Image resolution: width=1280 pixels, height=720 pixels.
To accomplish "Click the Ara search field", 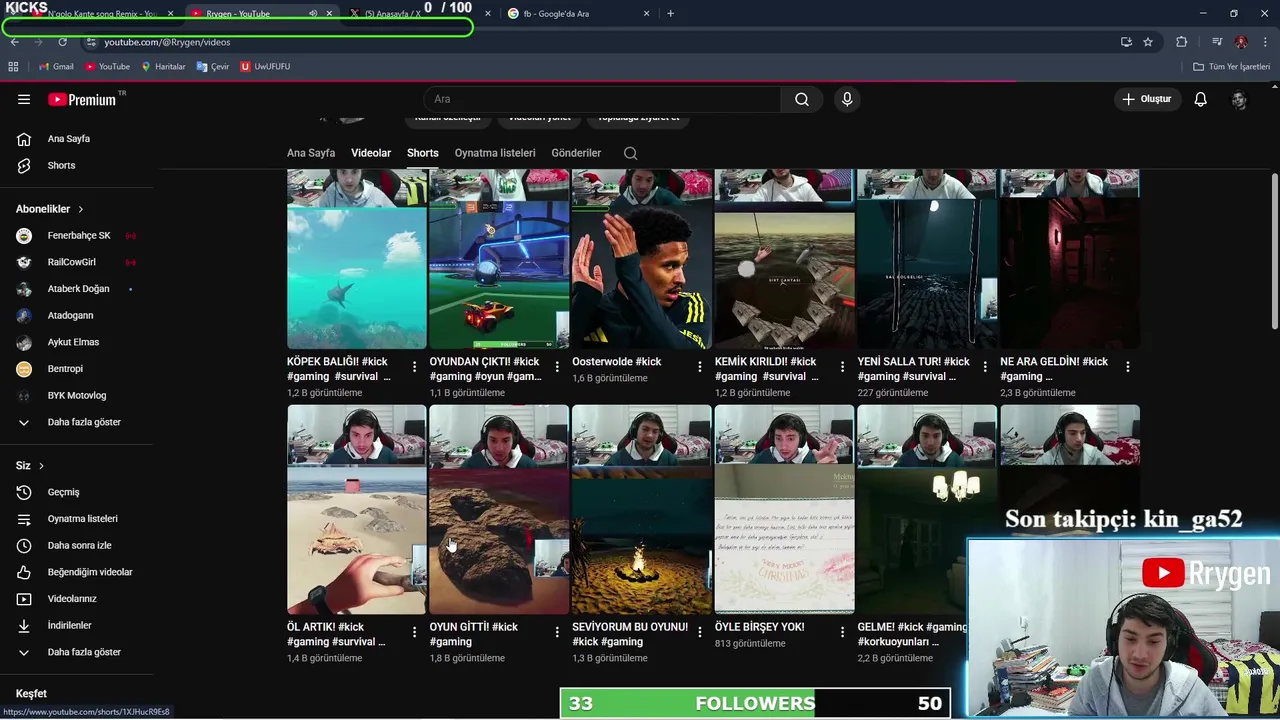I will 603,99.
